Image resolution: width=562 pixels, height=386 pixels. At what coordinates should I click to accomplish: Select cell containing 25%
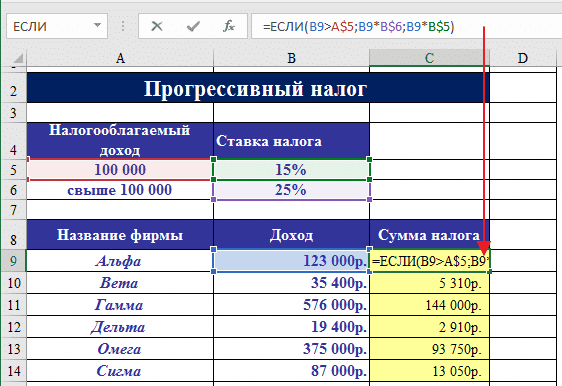coord(291,190)
